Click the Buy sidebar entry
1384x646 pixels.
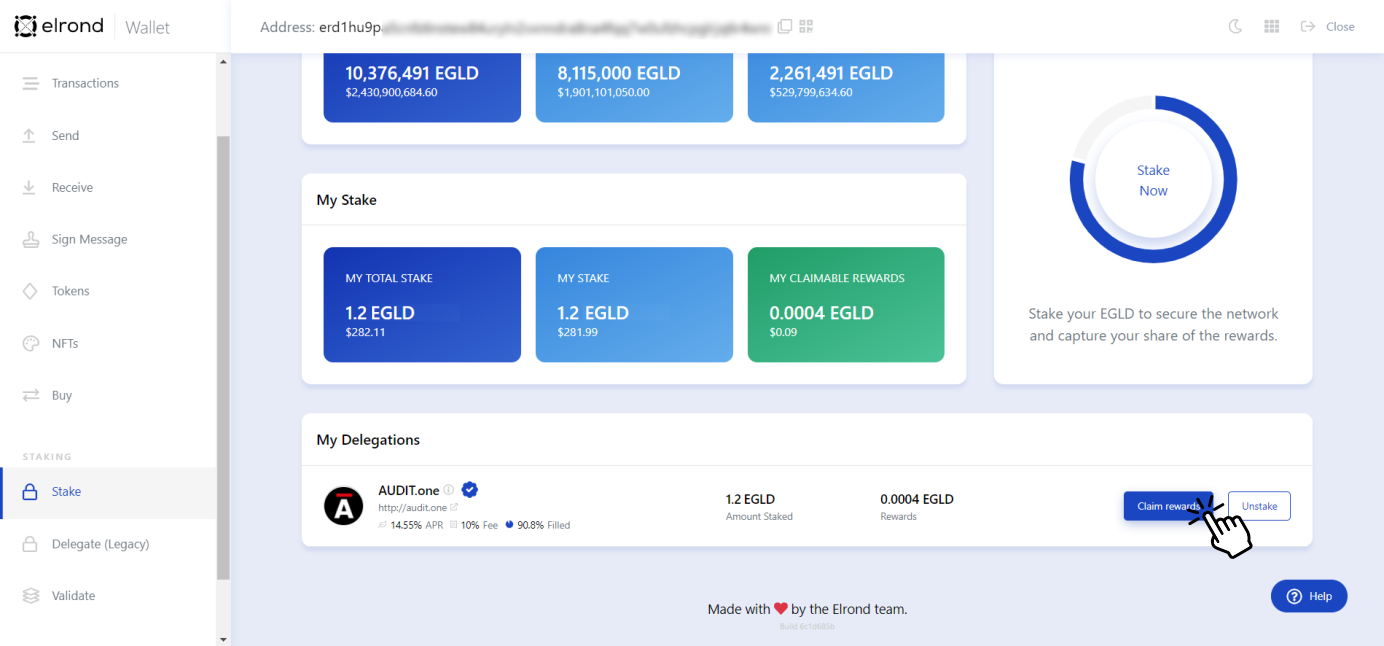[x=108, y=395]
